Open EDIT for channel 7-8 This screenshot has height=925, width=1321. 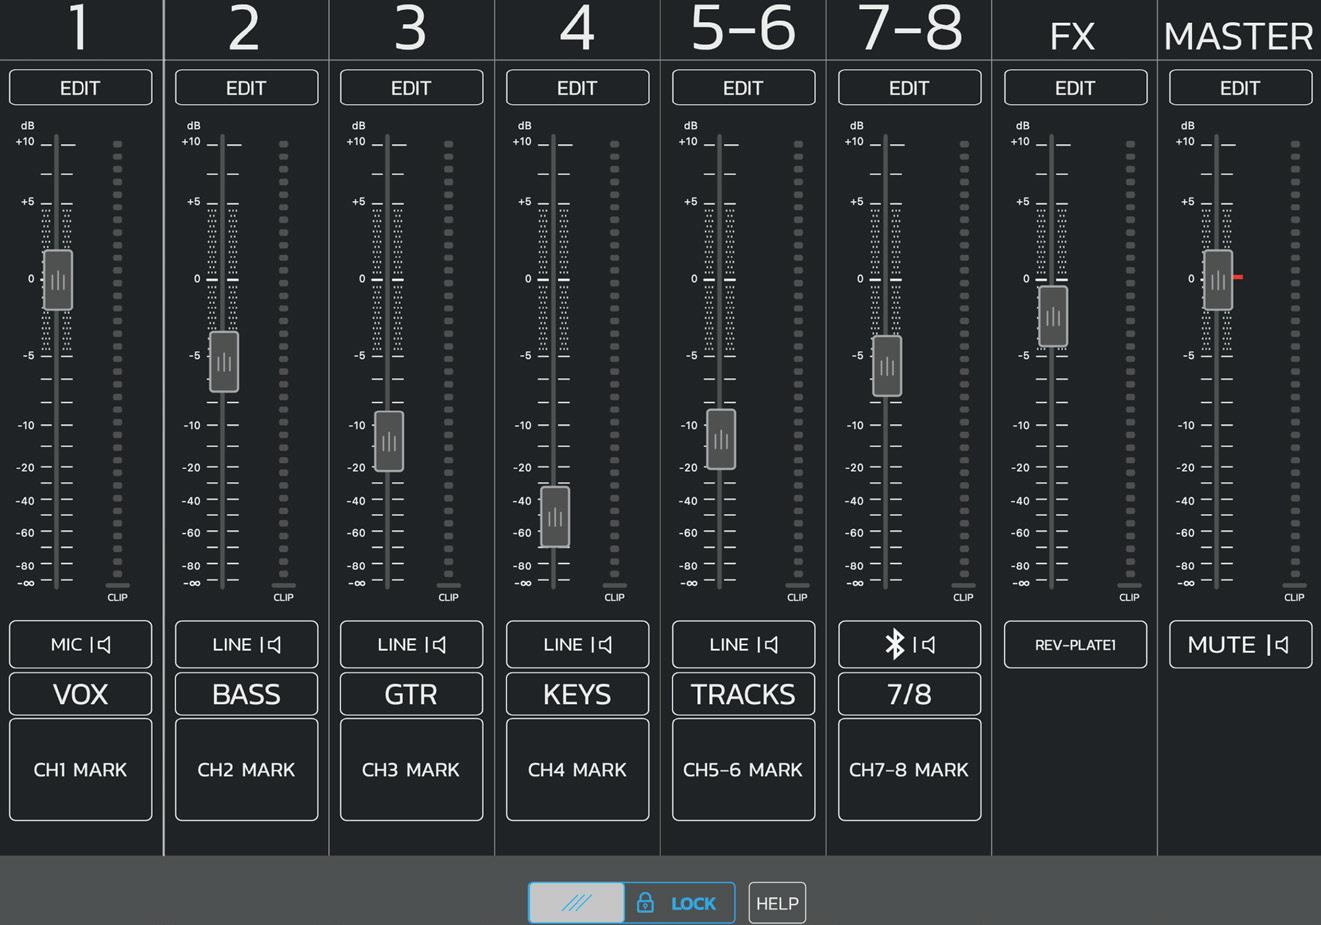tap(910, 87)
